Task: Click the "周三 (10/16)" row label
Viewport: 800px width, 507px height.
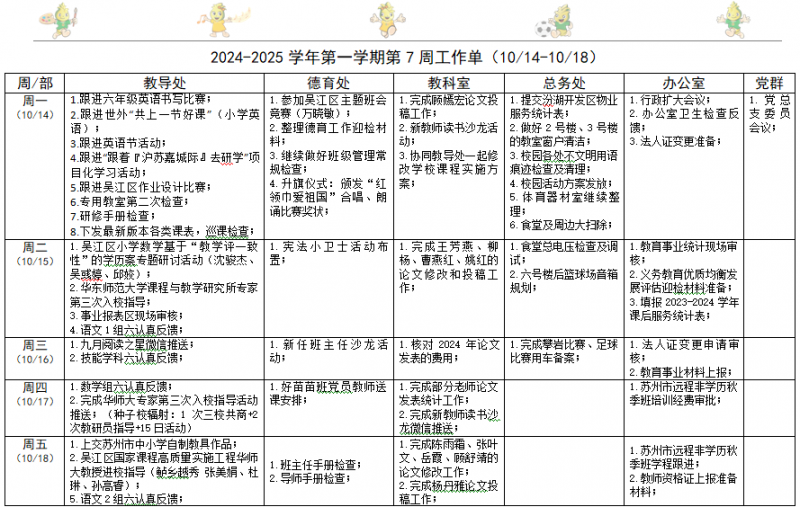Action: pyautogui.click(x=35, y=352)
